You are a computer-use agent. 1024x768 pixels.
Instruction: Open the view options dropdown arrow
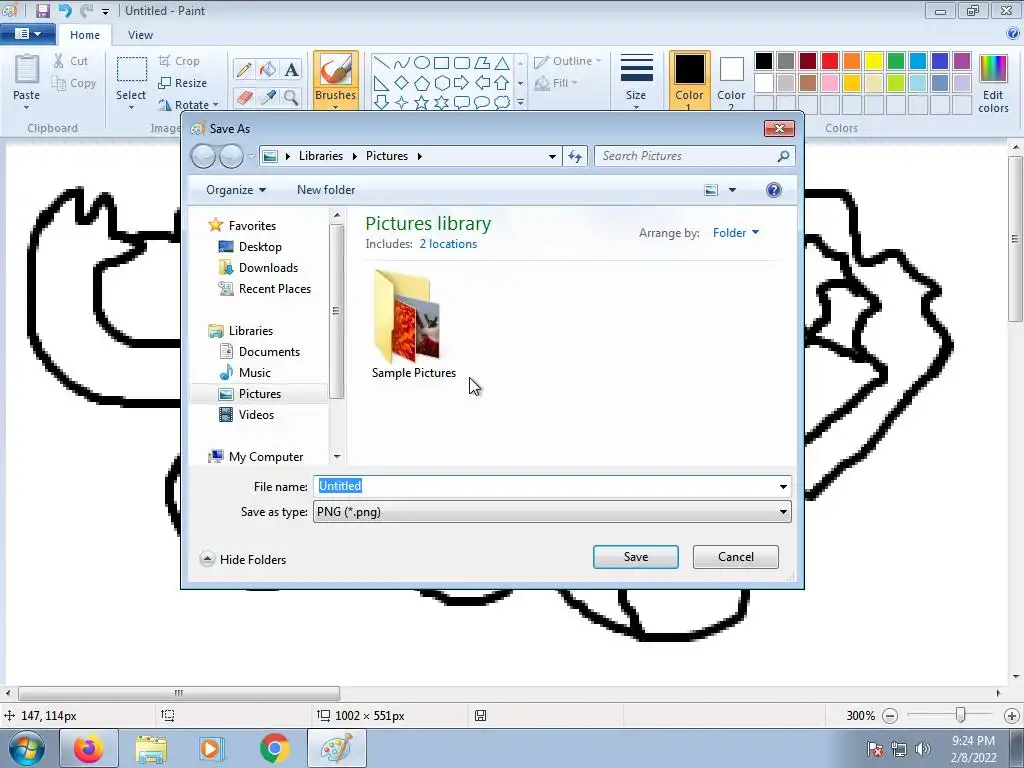[x=732, y=190]
